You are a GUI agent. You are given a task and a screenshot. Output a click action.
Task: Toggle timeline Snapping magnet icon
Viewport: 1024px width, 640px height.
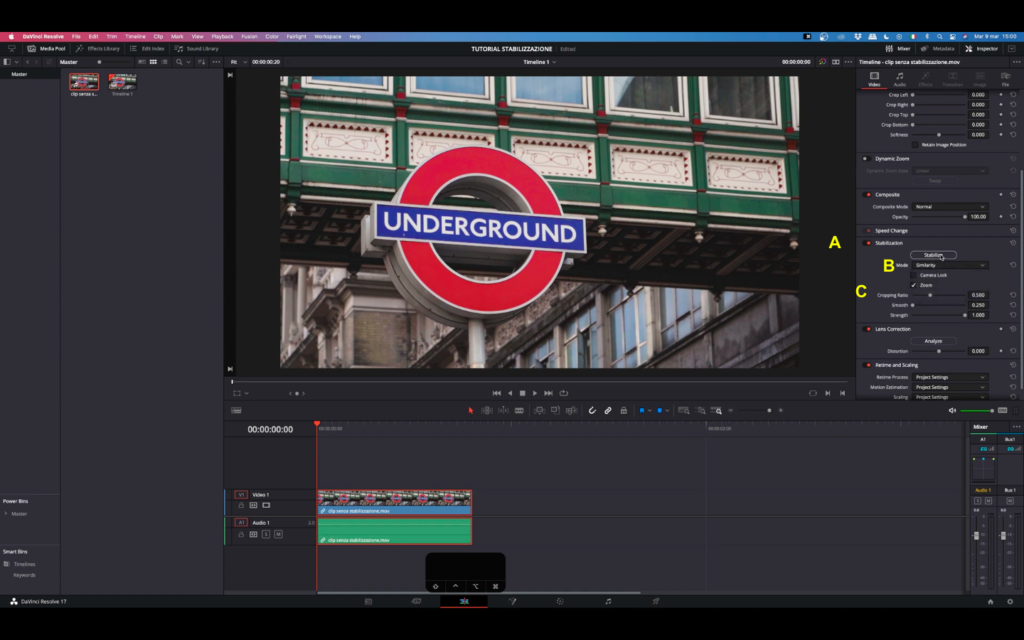(592, 411)
